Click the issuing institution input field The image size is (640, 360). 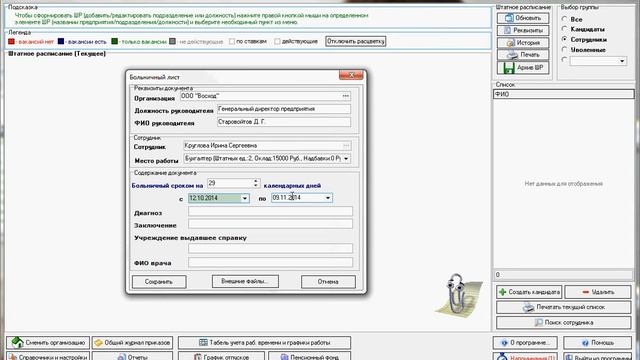click(270, 248)
